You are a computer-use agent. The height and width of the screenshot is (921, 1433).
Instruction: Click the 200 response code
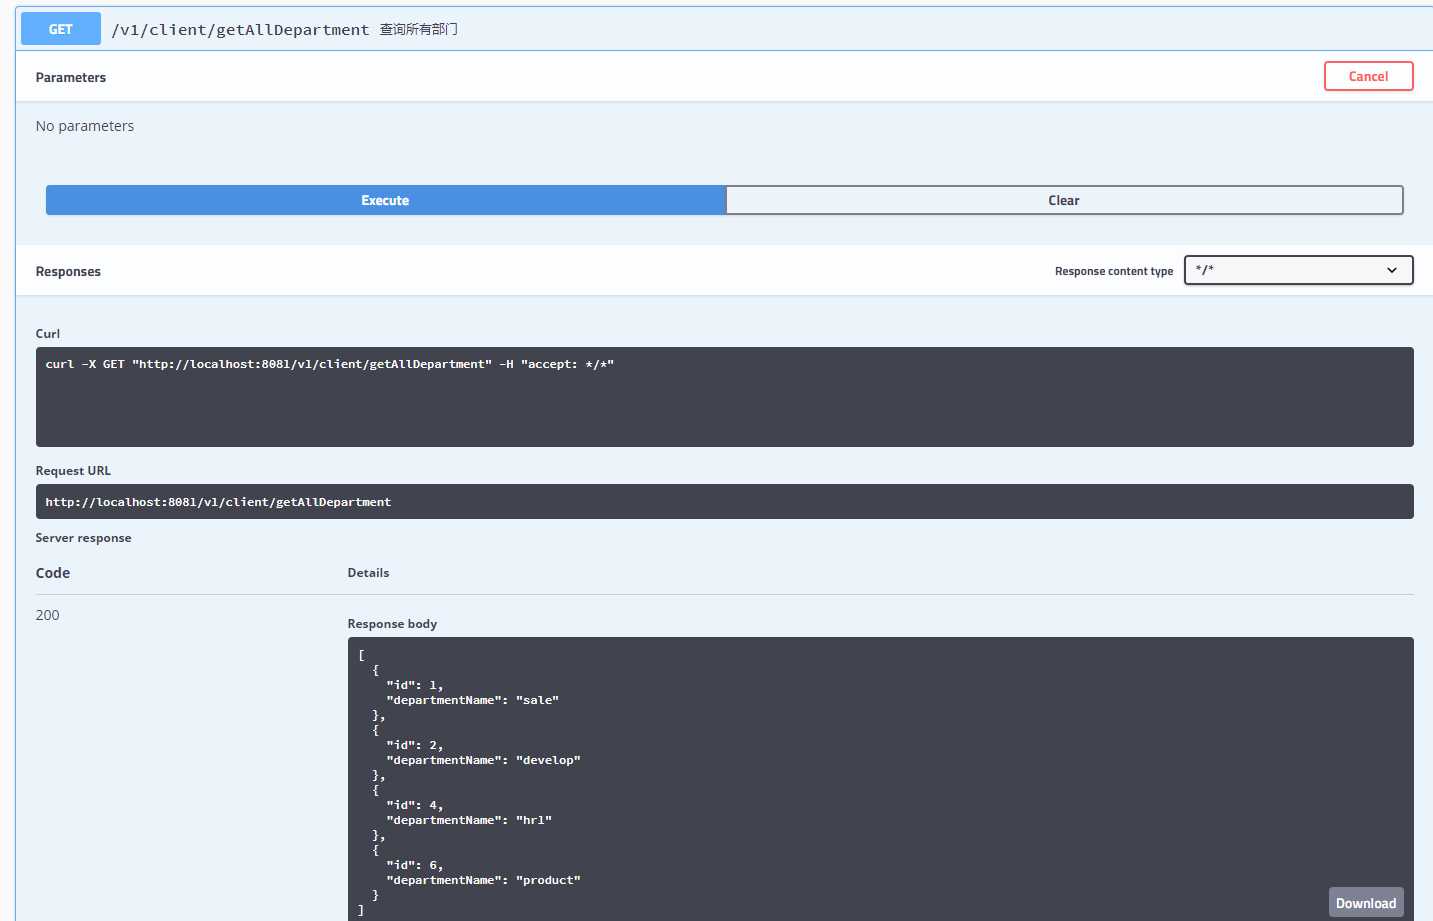(47, 615)
